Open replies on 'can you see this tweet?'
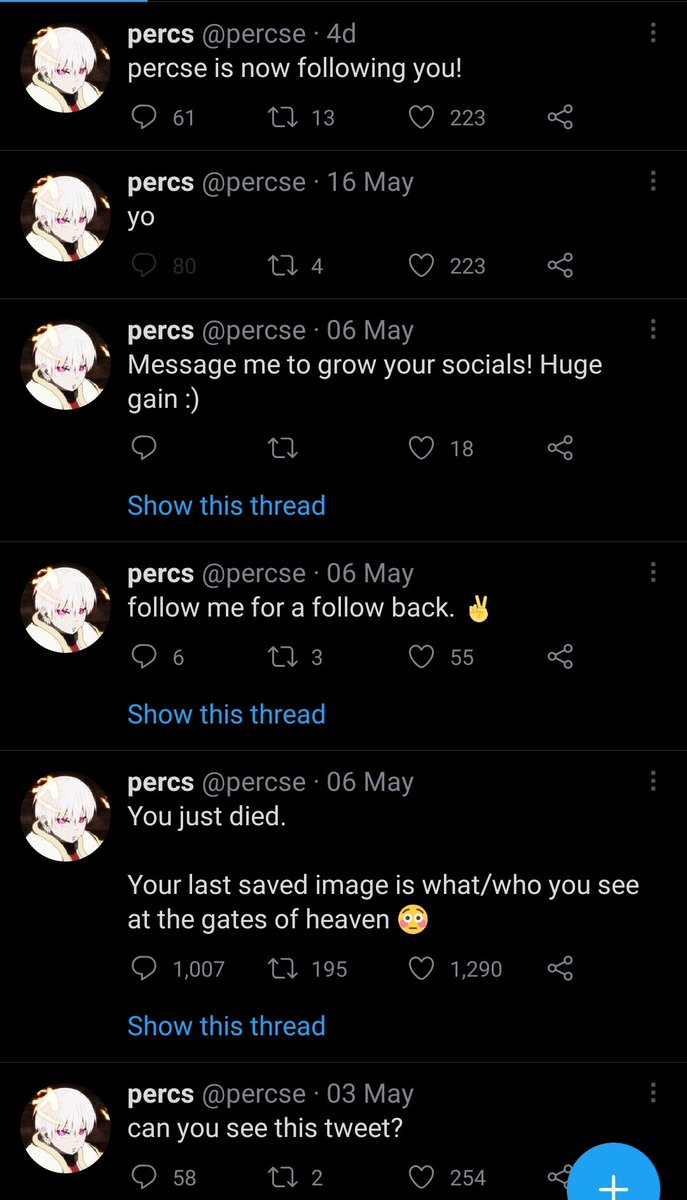 145,1178
